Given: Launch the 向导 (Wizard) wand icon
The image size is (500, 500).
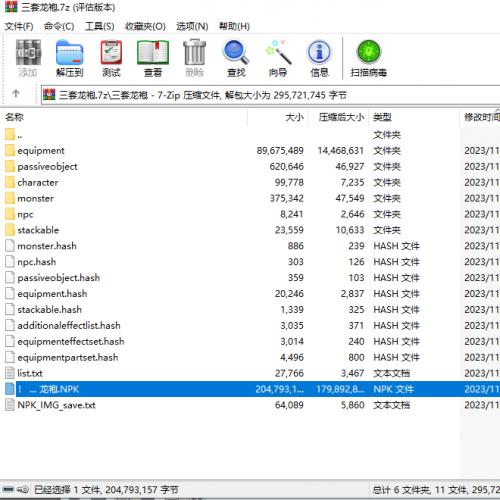Looking at the screenshot, I should tap(278, 58).
